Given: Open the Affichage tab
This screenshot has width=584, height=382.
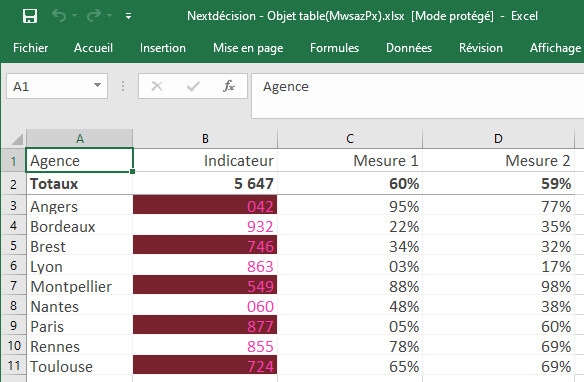Looking at the screenshot, I should [555, 48].
